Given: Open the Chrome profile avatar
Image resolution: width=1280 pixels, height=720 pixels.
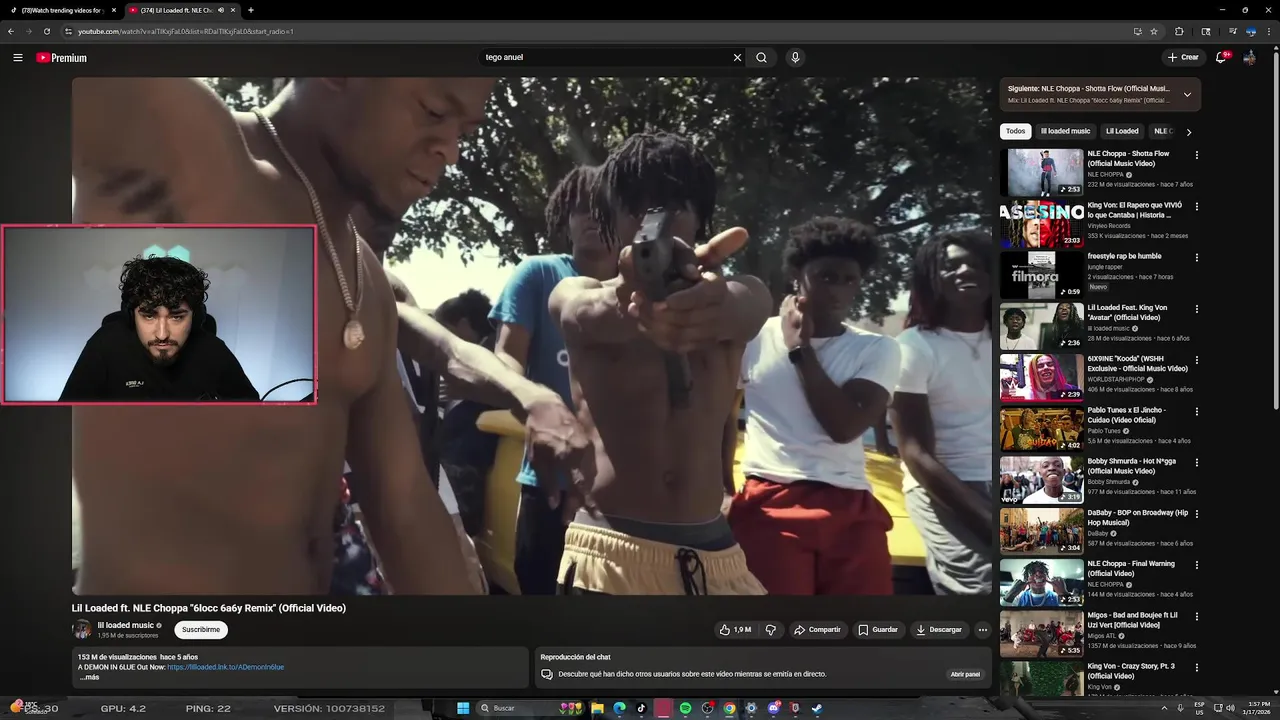Looking at the screenshot, I should click(1251, 31).
